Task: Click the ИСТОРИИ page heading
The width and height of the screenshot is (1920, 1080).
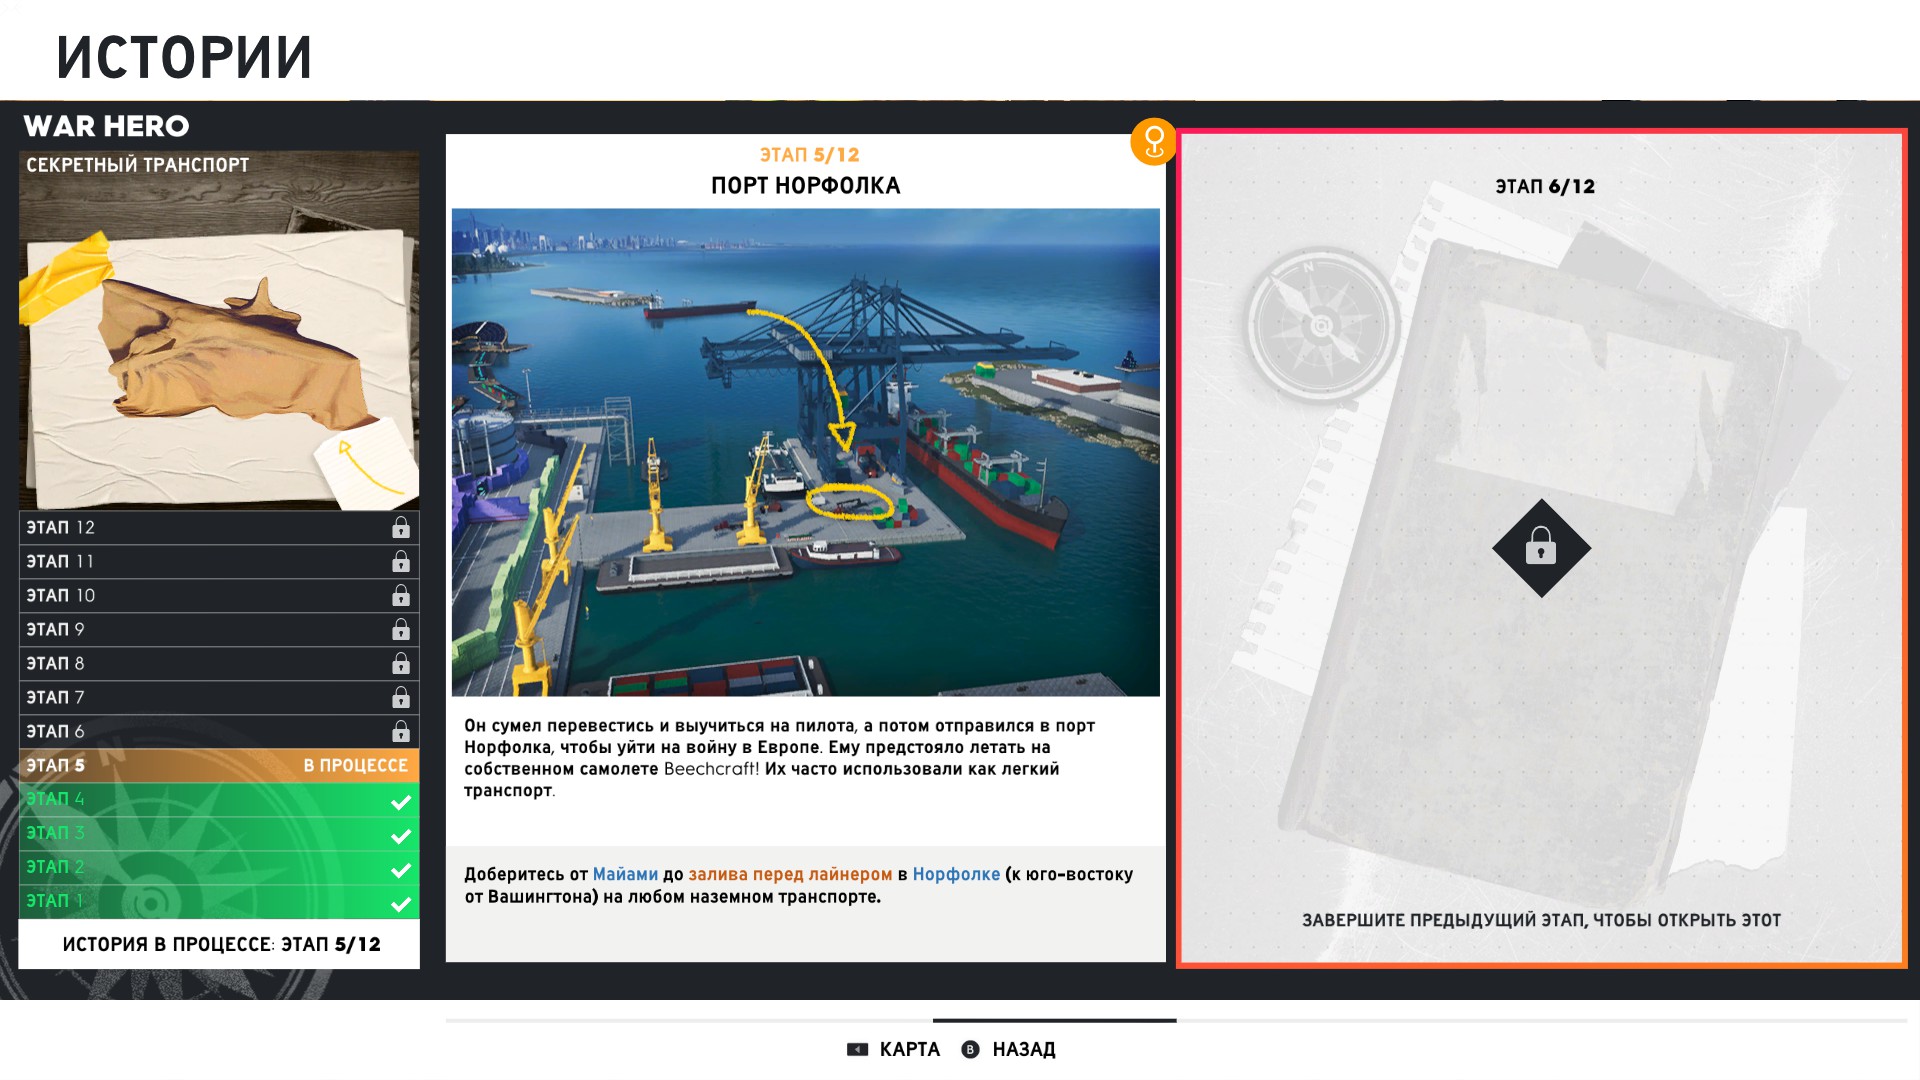Action: tap(184, 57)
